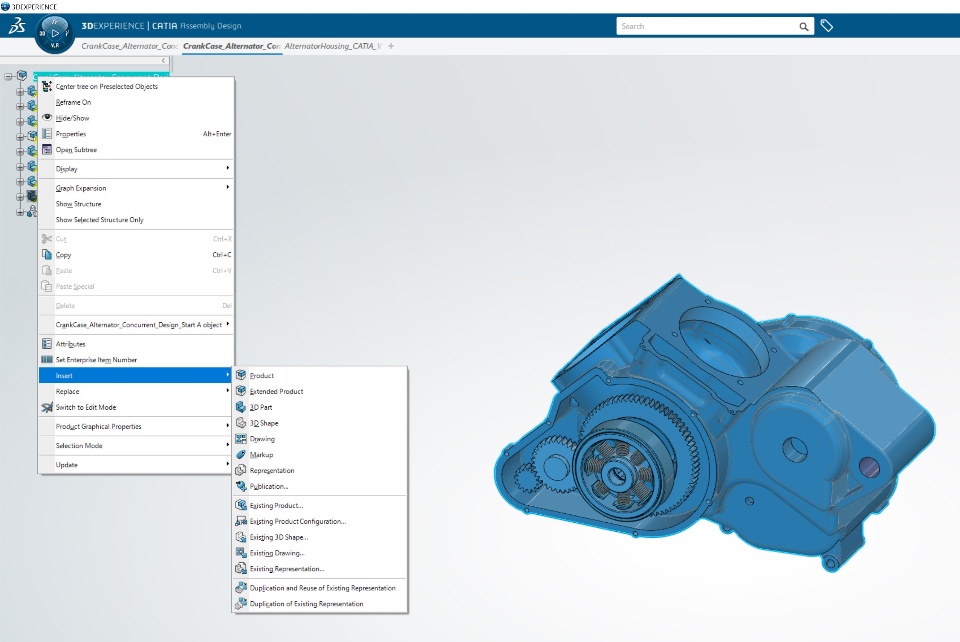Switch to first CrankCase_Alternator_Conc tab

tap(129, 46)
